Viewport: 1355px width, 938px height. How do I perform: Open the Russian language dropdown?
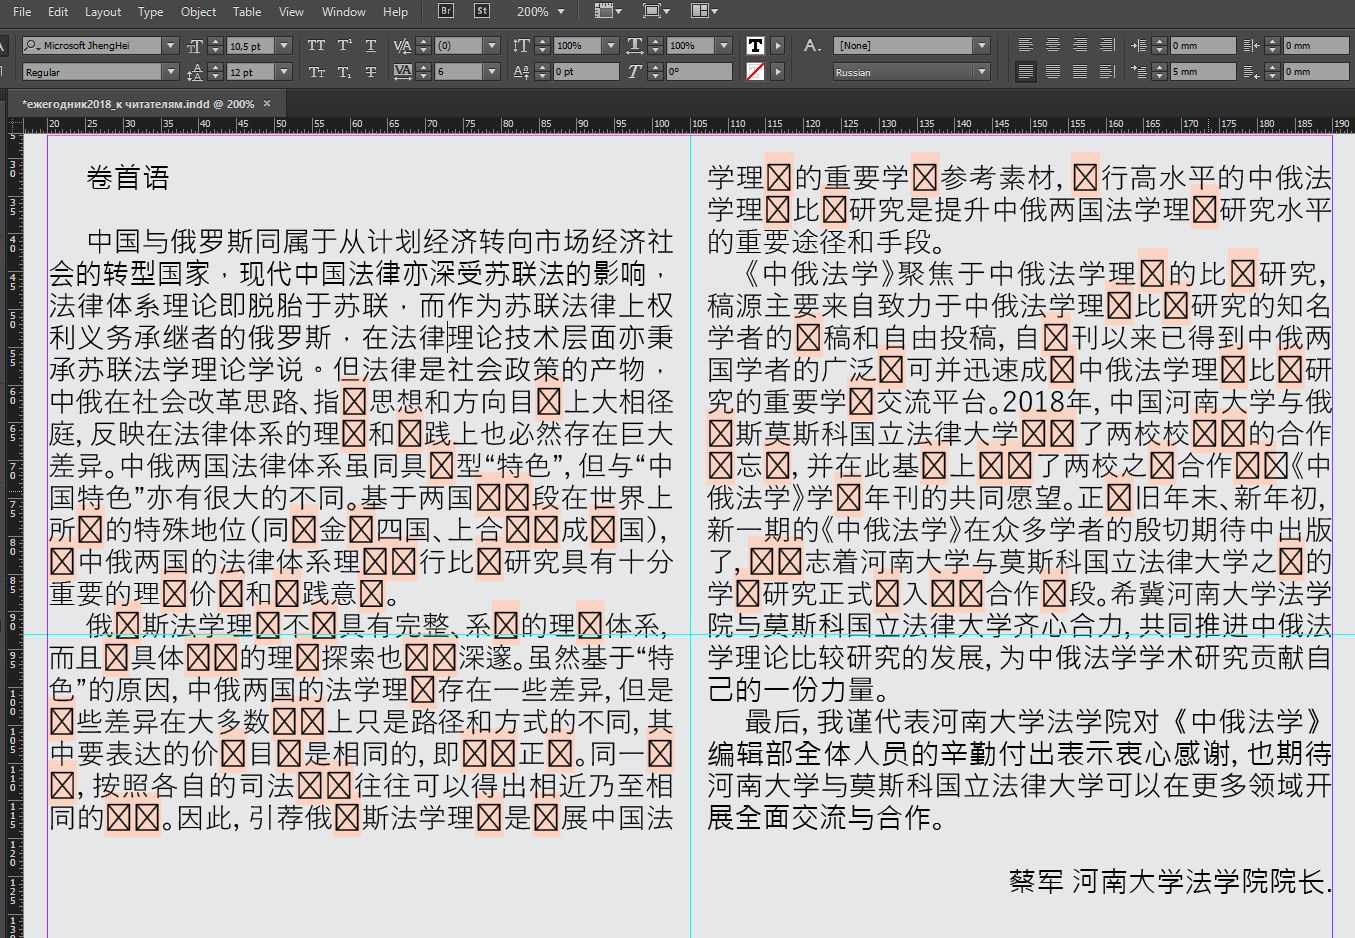pyautogui.click(x=982, y=72)
